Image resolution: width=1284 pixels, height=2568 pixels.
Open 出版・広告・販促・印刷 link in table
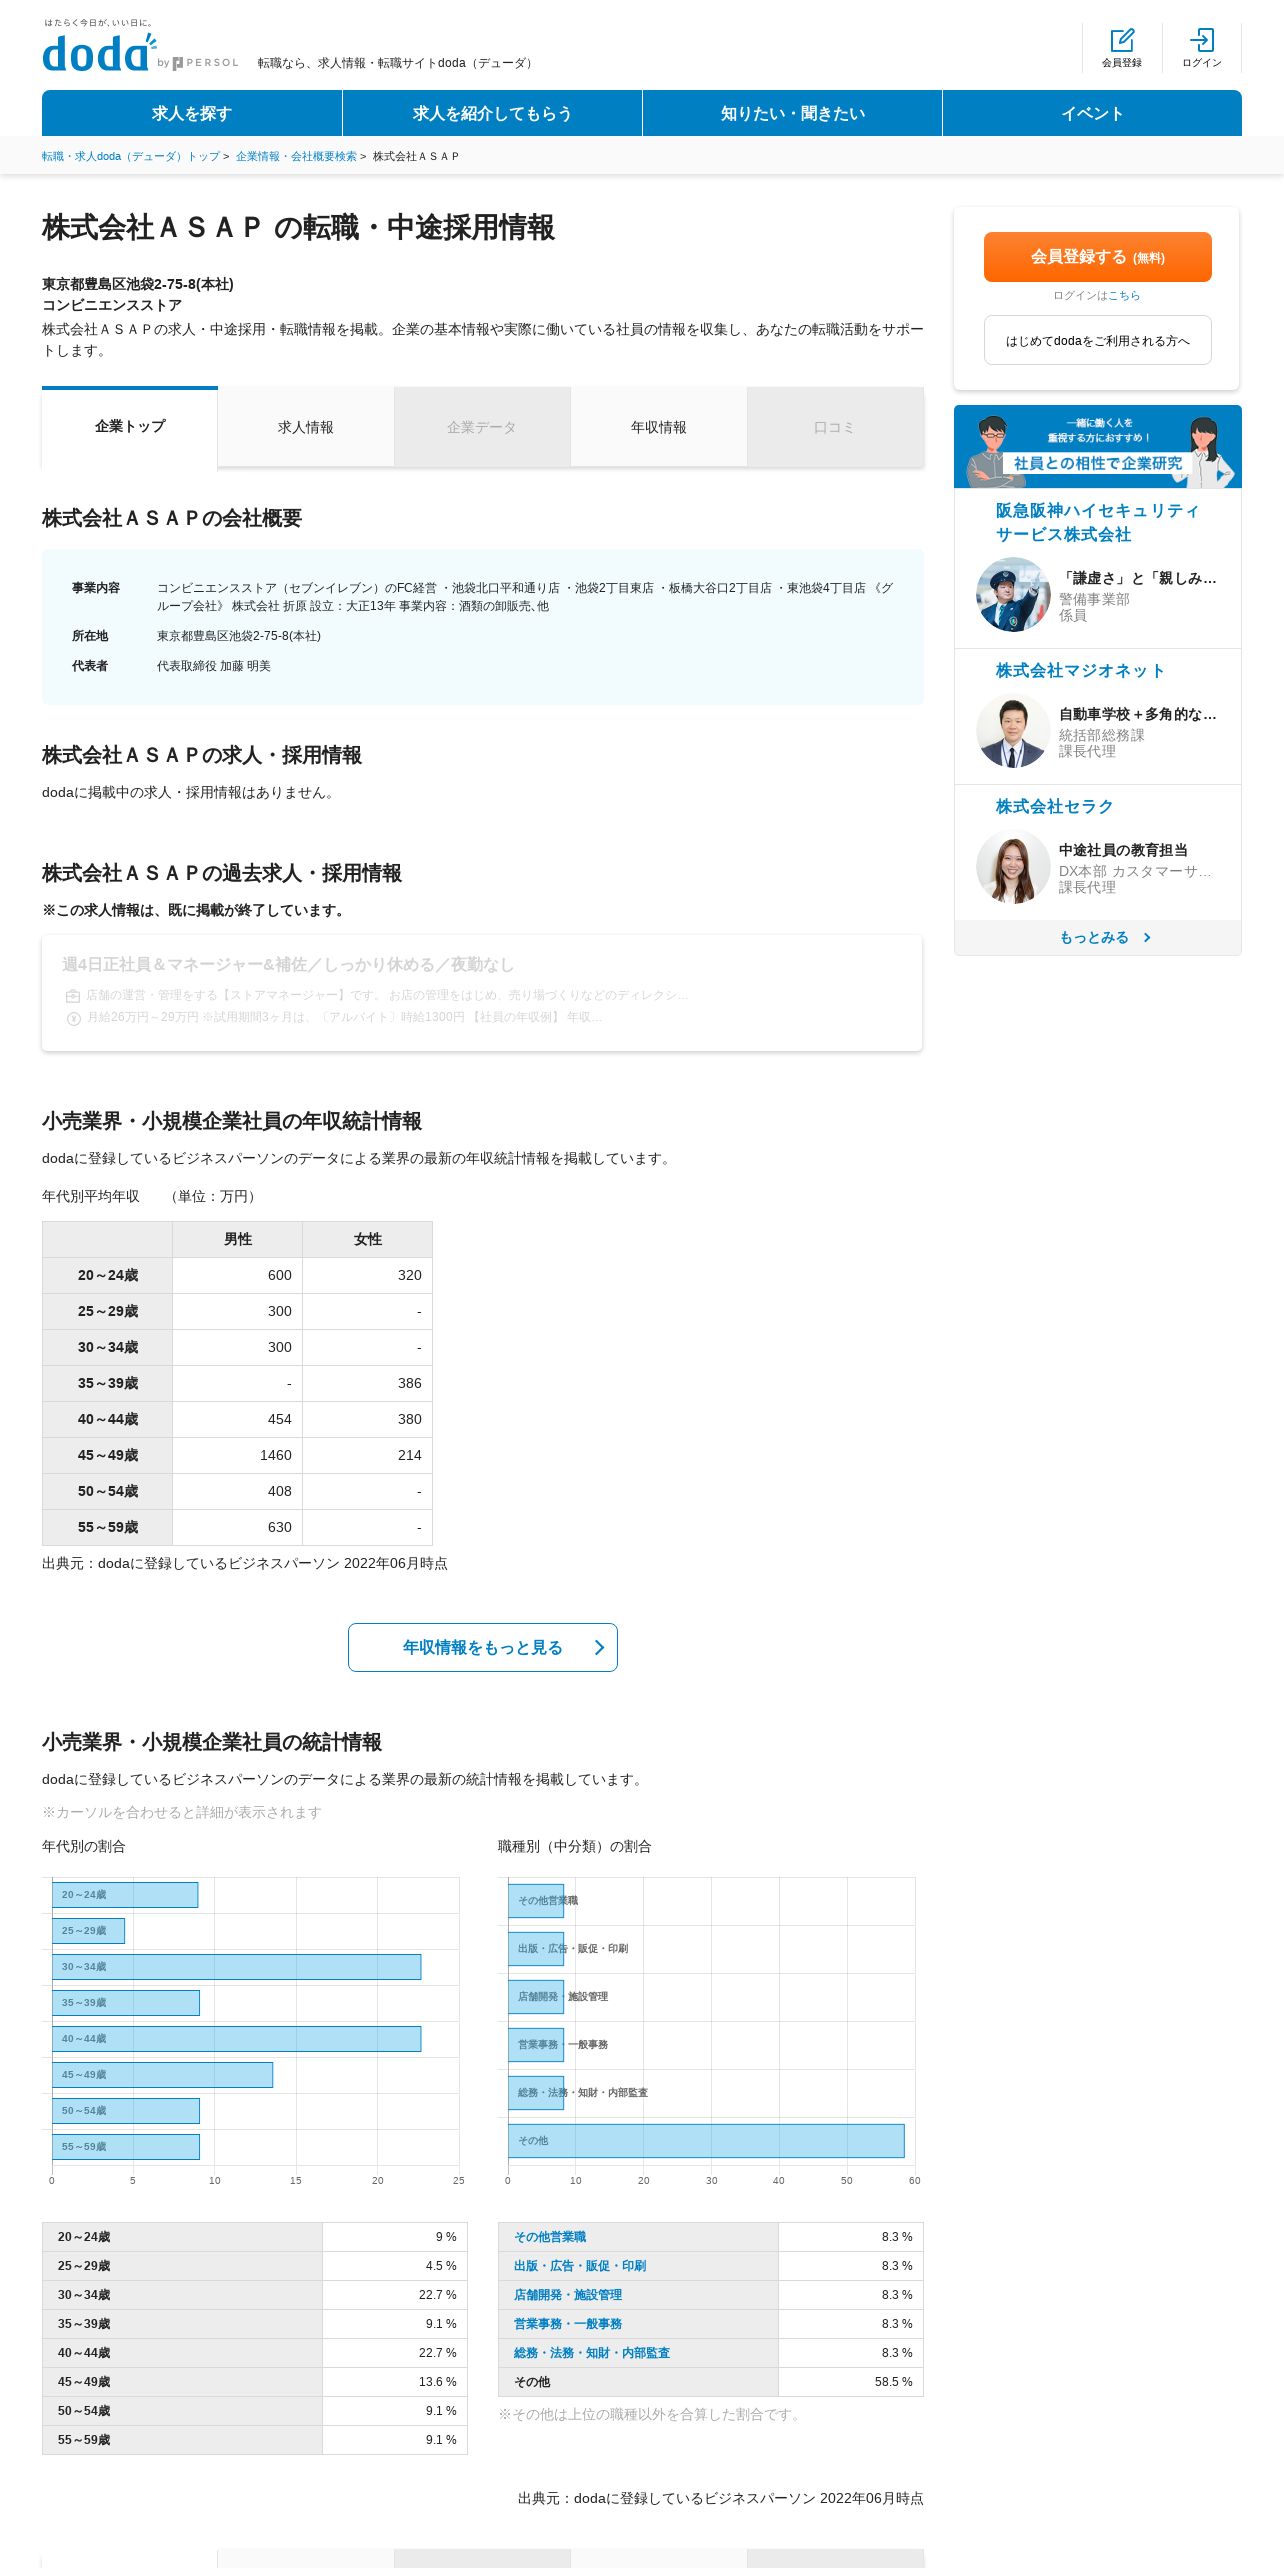[x=580, y=2266]
